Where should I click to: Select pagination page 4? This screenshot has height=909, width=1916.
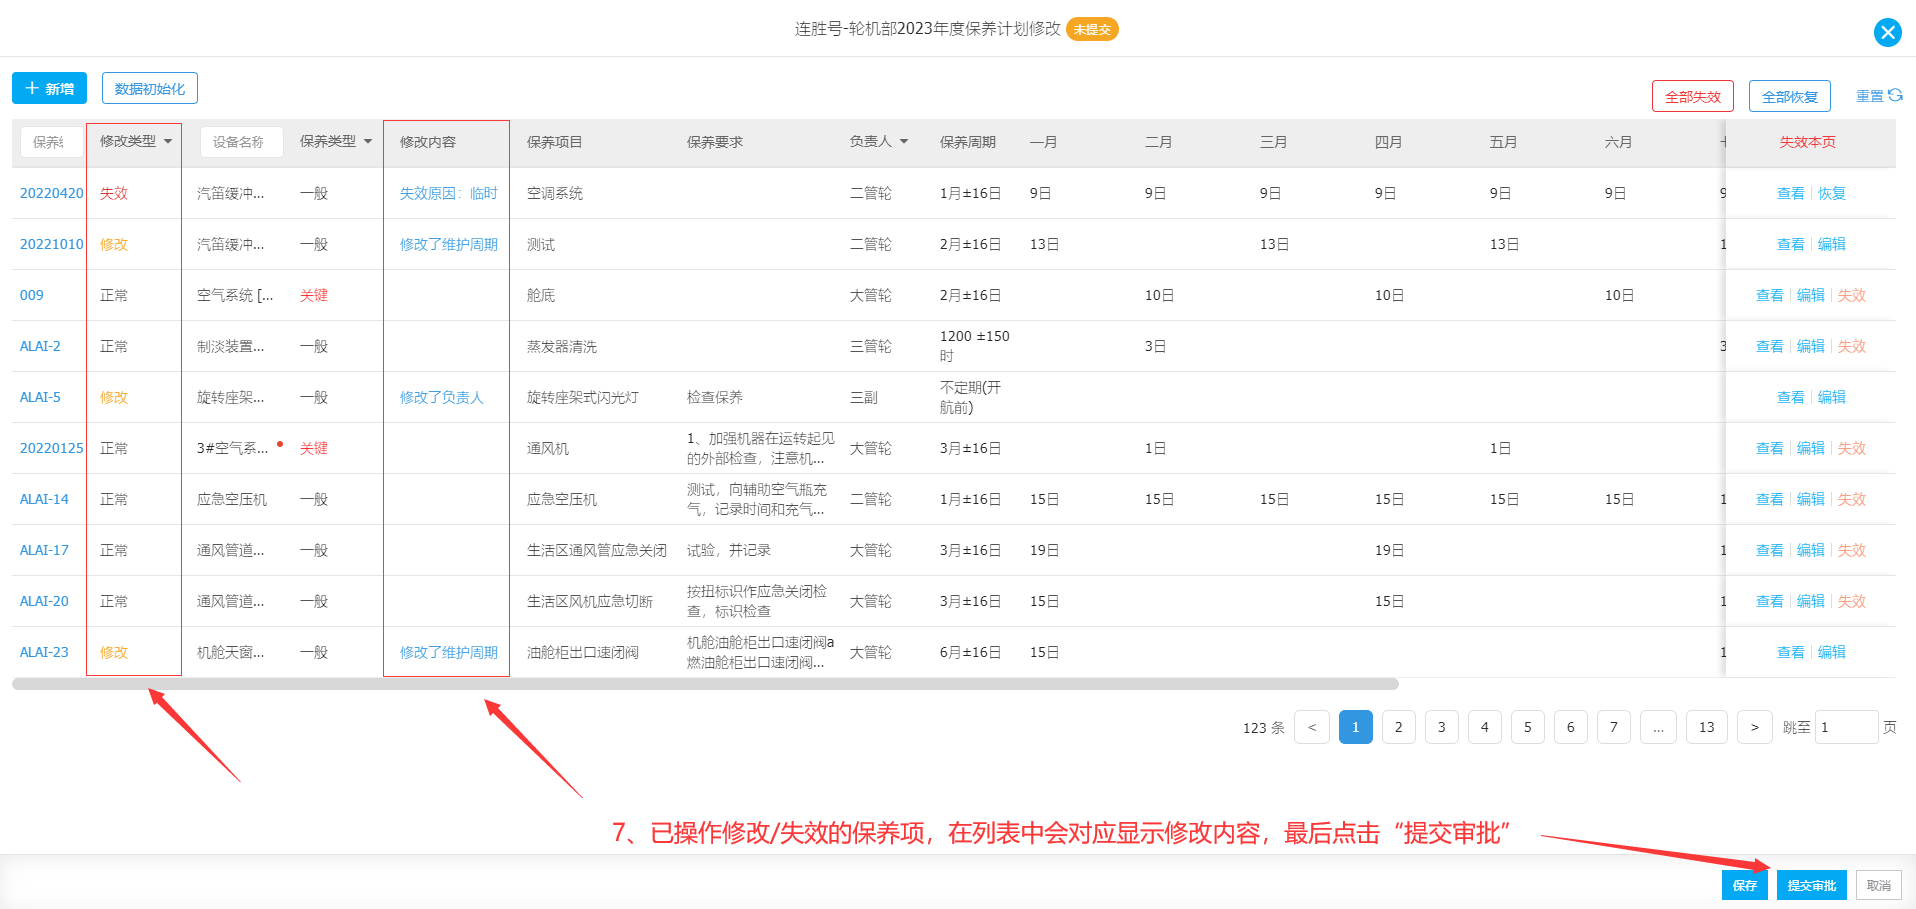pyautogui.click(x=1484, y=727)
